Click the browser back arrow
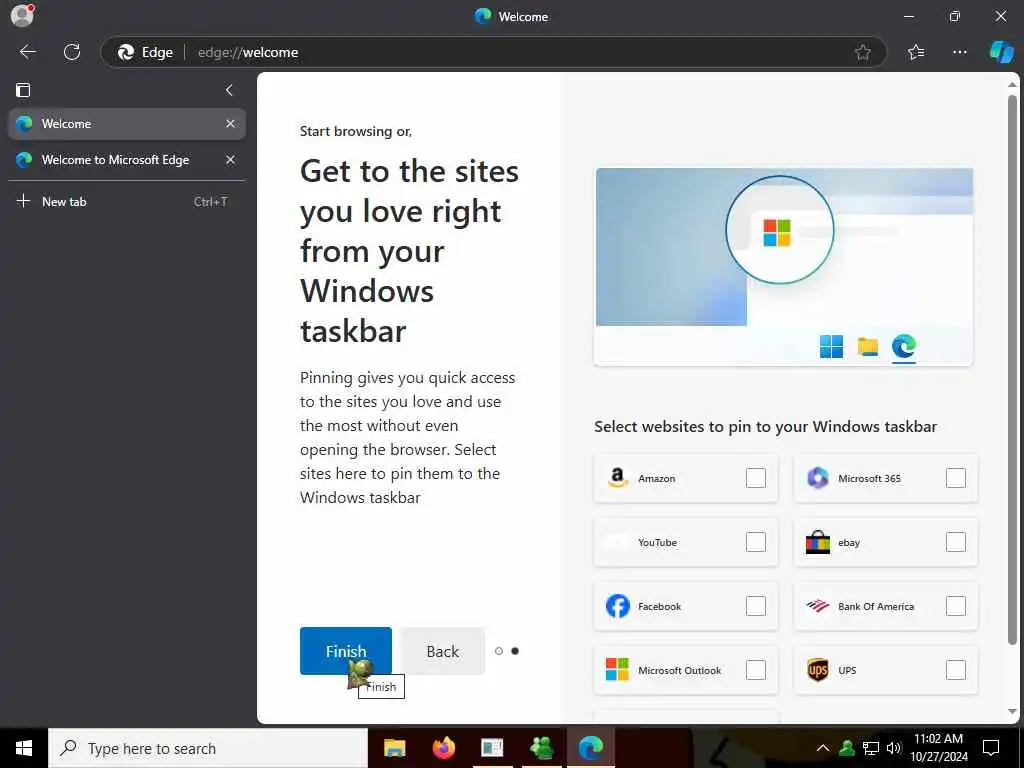1024x768 pixels. coord(27,52)
